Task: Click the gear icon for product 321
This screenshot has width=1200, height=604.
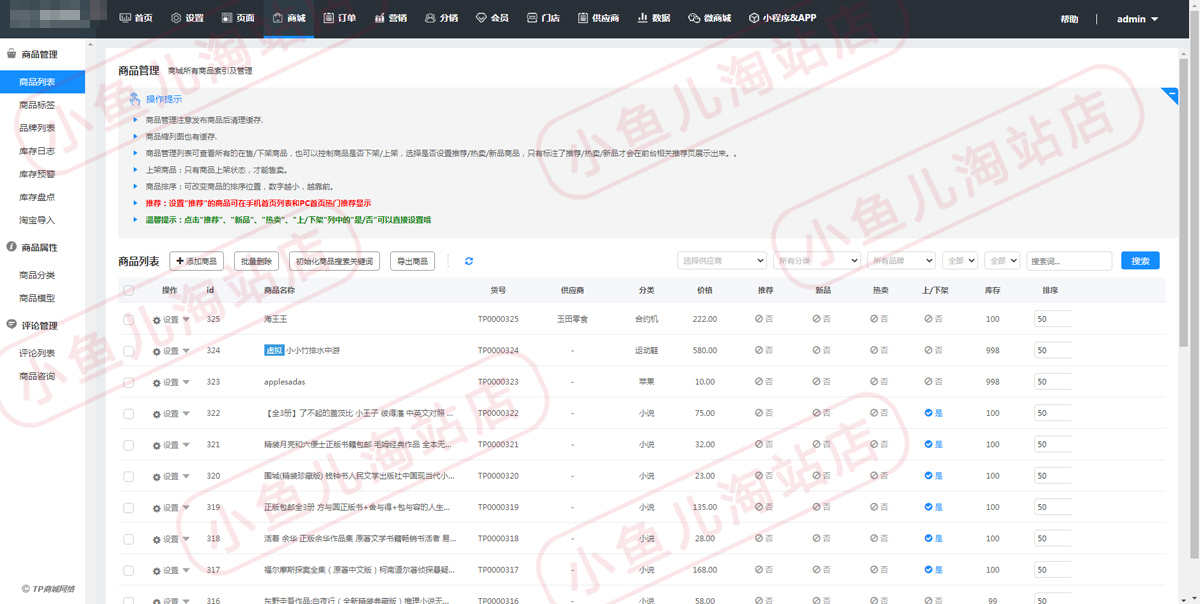Action: coord(157,445)
